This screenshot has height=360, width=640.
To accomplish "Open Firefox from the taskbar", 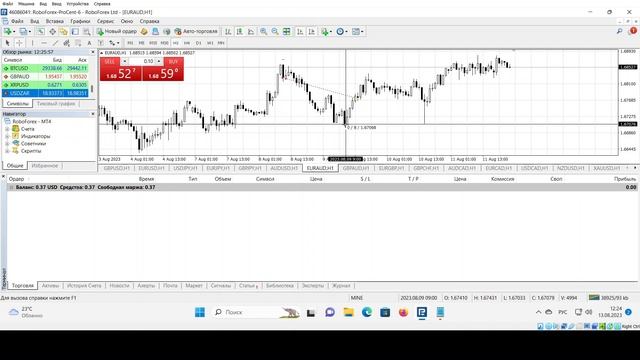I will [x=403, y=312].
